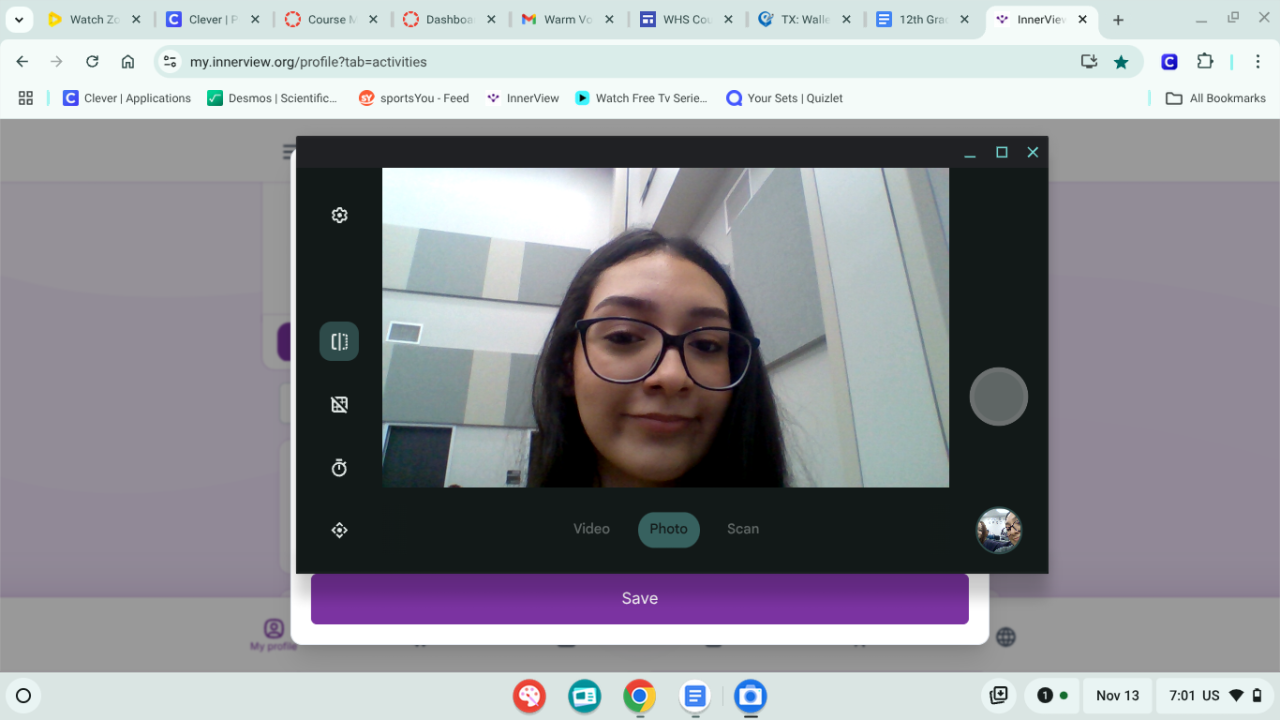Switch Camera to Video mode
This screenshot has width=1280, height=720.
pos(591,529)
